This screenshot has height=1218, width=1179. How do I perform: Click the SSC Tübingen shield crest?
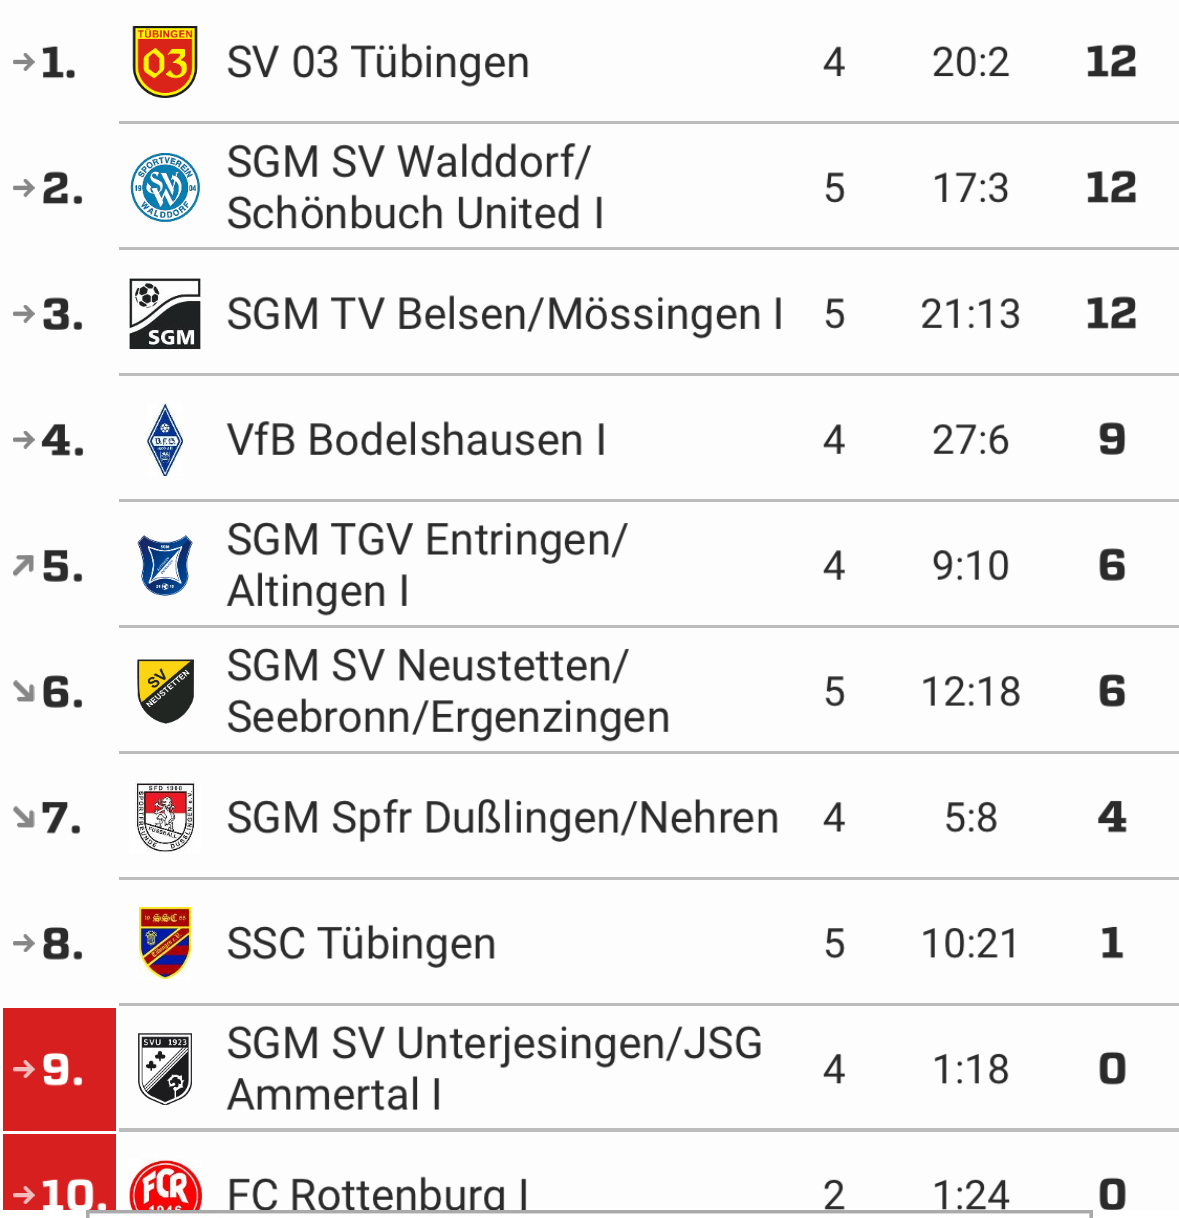[165, 943]
